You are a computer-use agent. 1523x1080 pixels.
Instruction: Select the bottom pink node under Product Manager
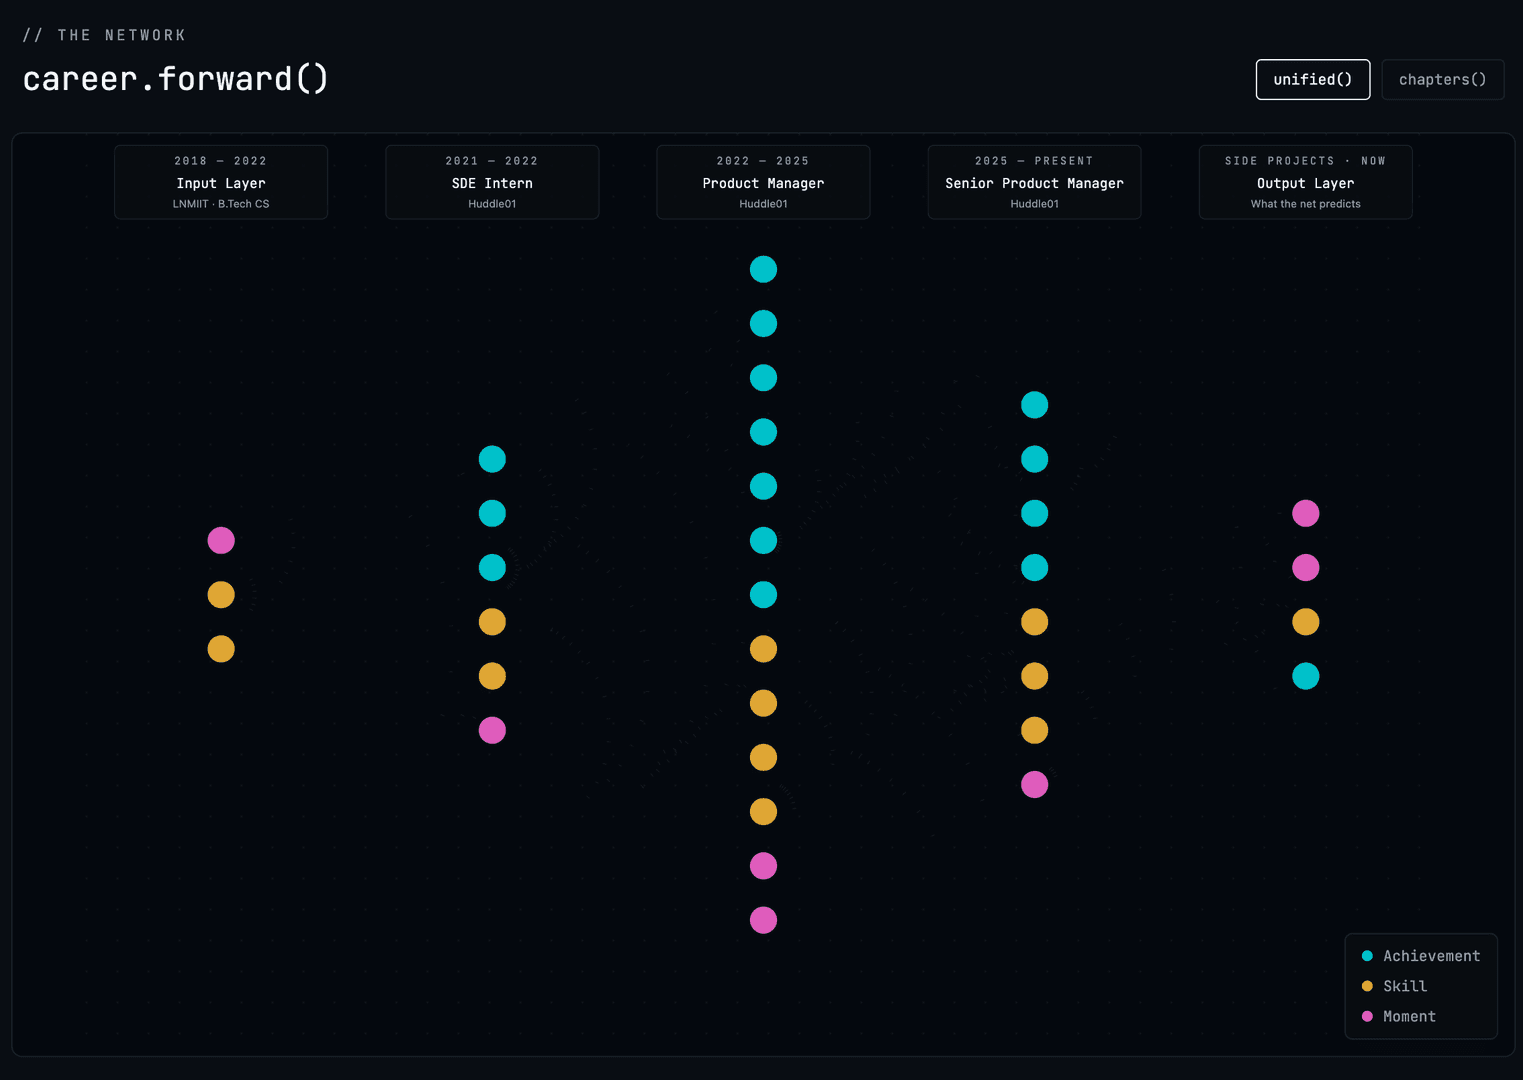(763, 920)
